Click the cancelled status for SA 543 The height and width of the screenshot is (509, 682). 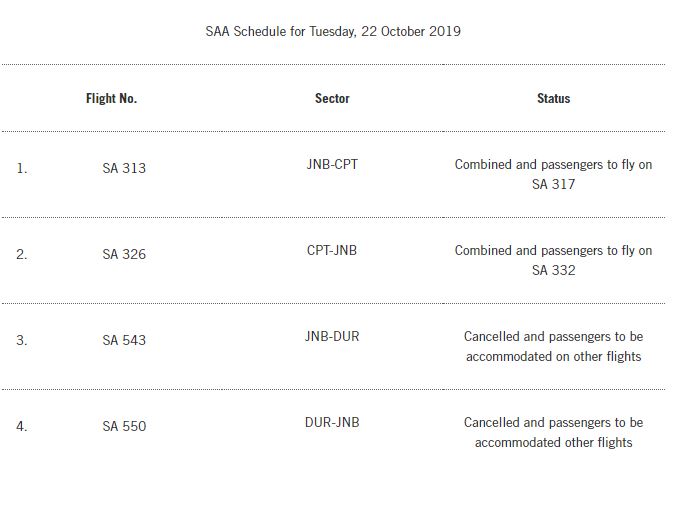553,346
